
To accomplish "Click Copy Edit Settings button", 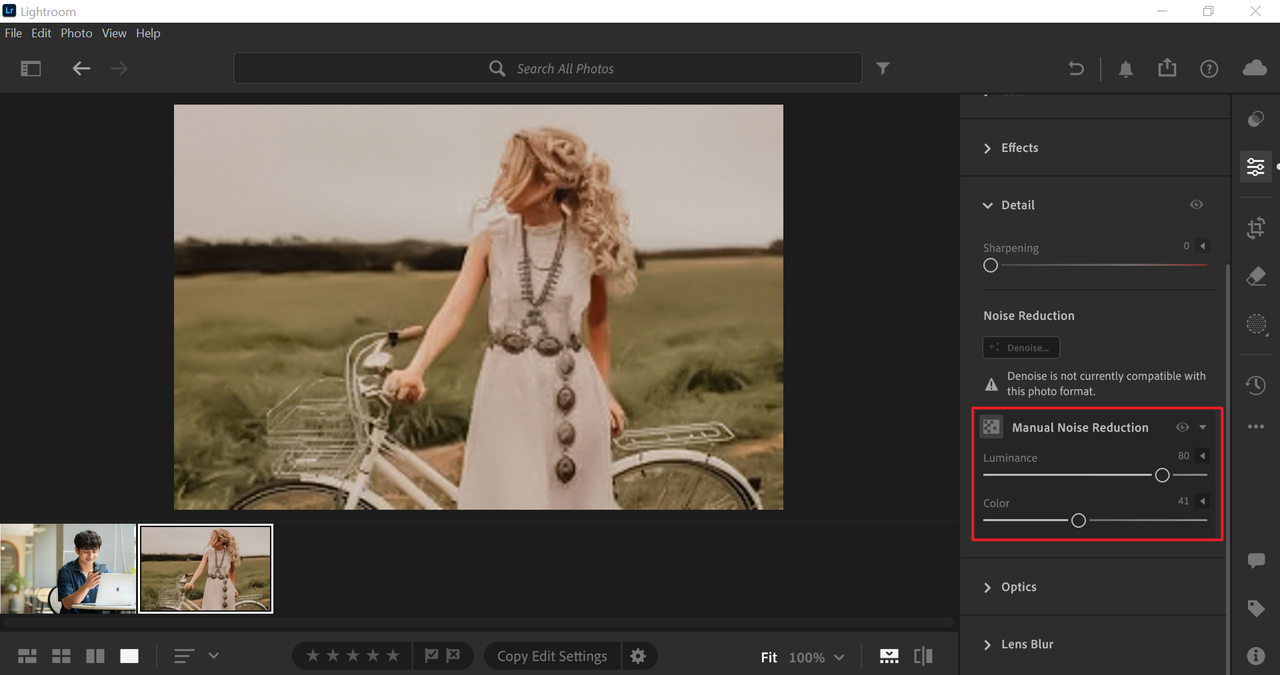I will click(552, 656).
